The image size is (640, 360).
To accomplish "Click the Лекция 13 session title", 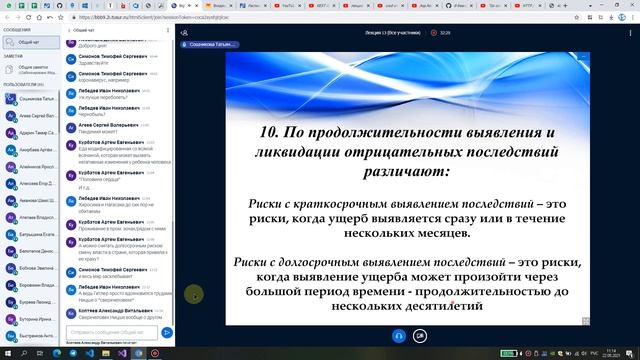I will (393, 33).
